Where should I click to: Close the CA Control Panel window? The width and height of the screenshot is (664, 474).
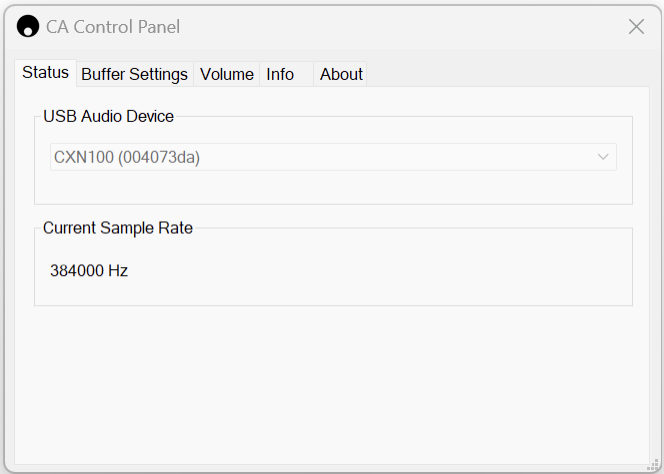(x=636, y=27)
